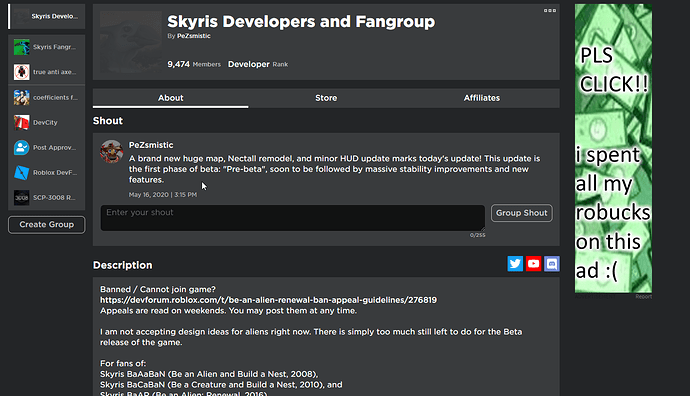Screen dimensions: 690x396
Task: Select the About tab
Action: (x=170, y=98)
